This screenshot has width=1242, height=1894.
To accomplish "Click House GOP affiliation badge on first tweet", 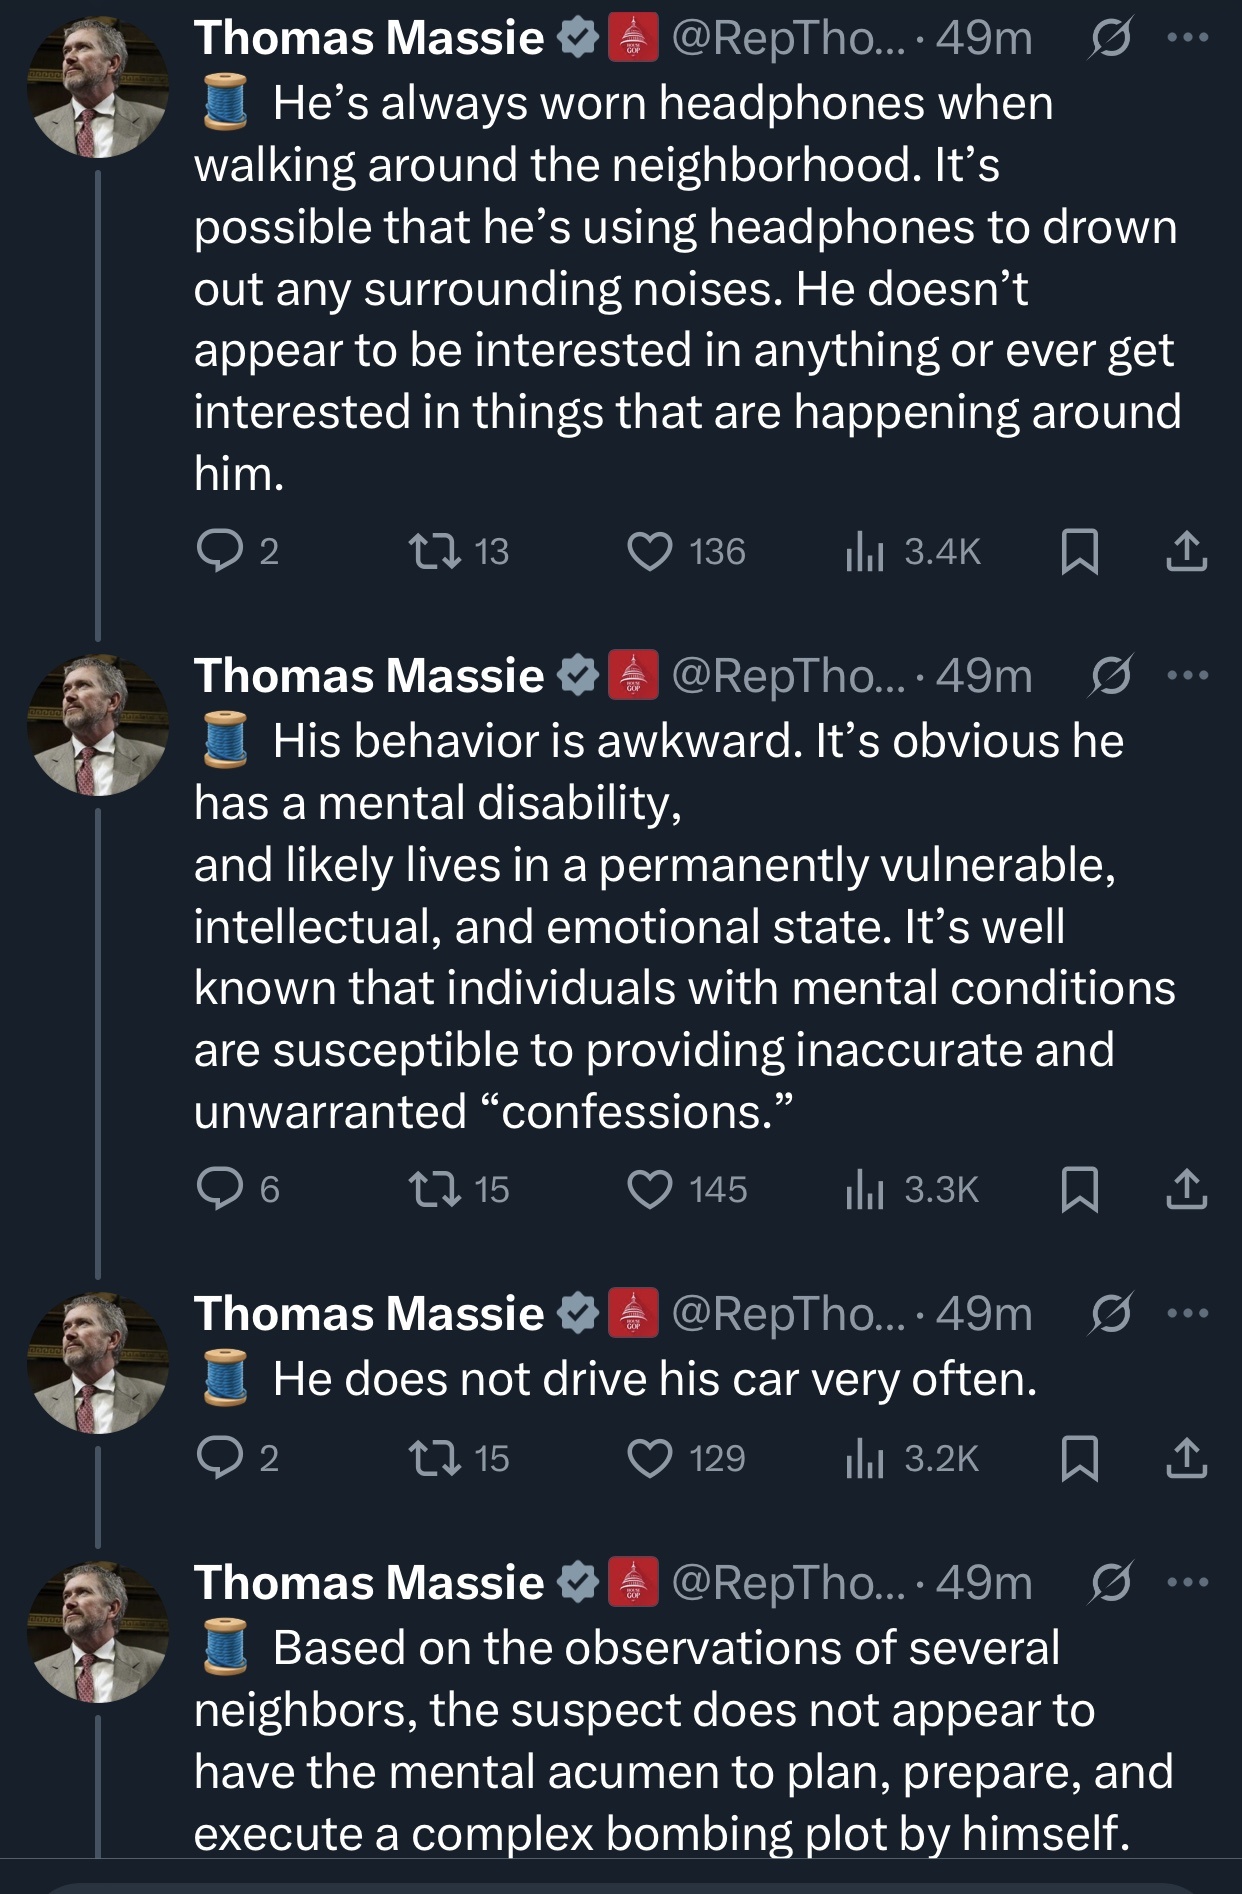I will (x=633, y=39).
